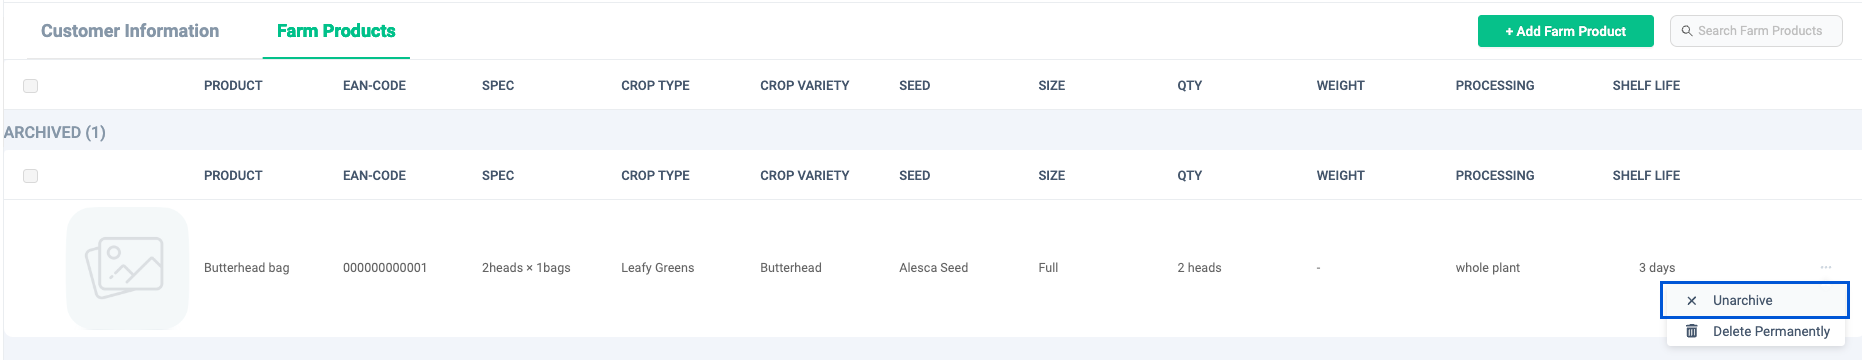Tick the select-all checkbox in the archived header
1862x360 pixels.
[30, 176]
